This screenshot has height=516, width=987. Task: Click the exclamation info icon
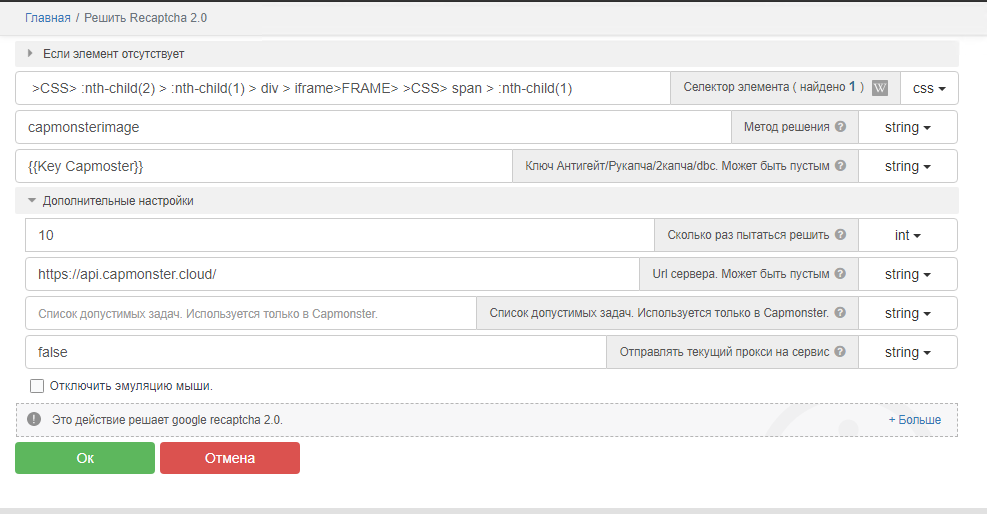point(34,419)
